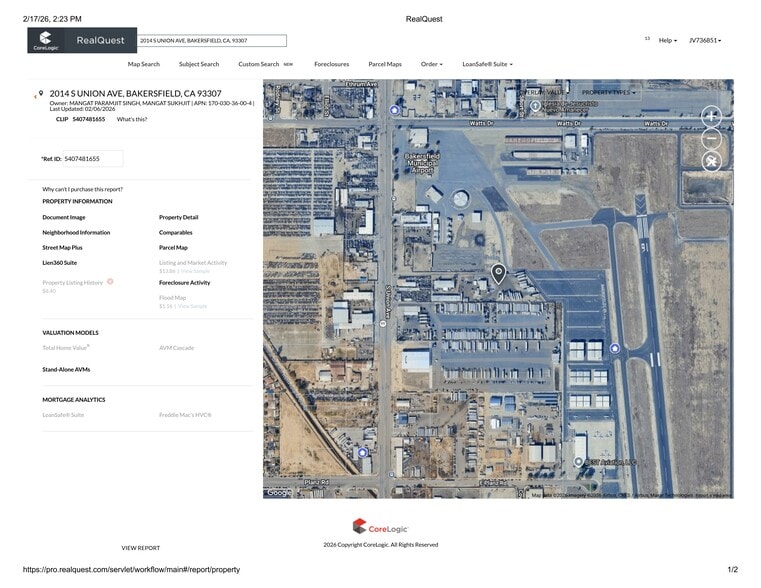Image resolution: width=761 pixels, height=588 pixels.
Task: Open the JV736851 account dropdown
Action: coord(705,40)
